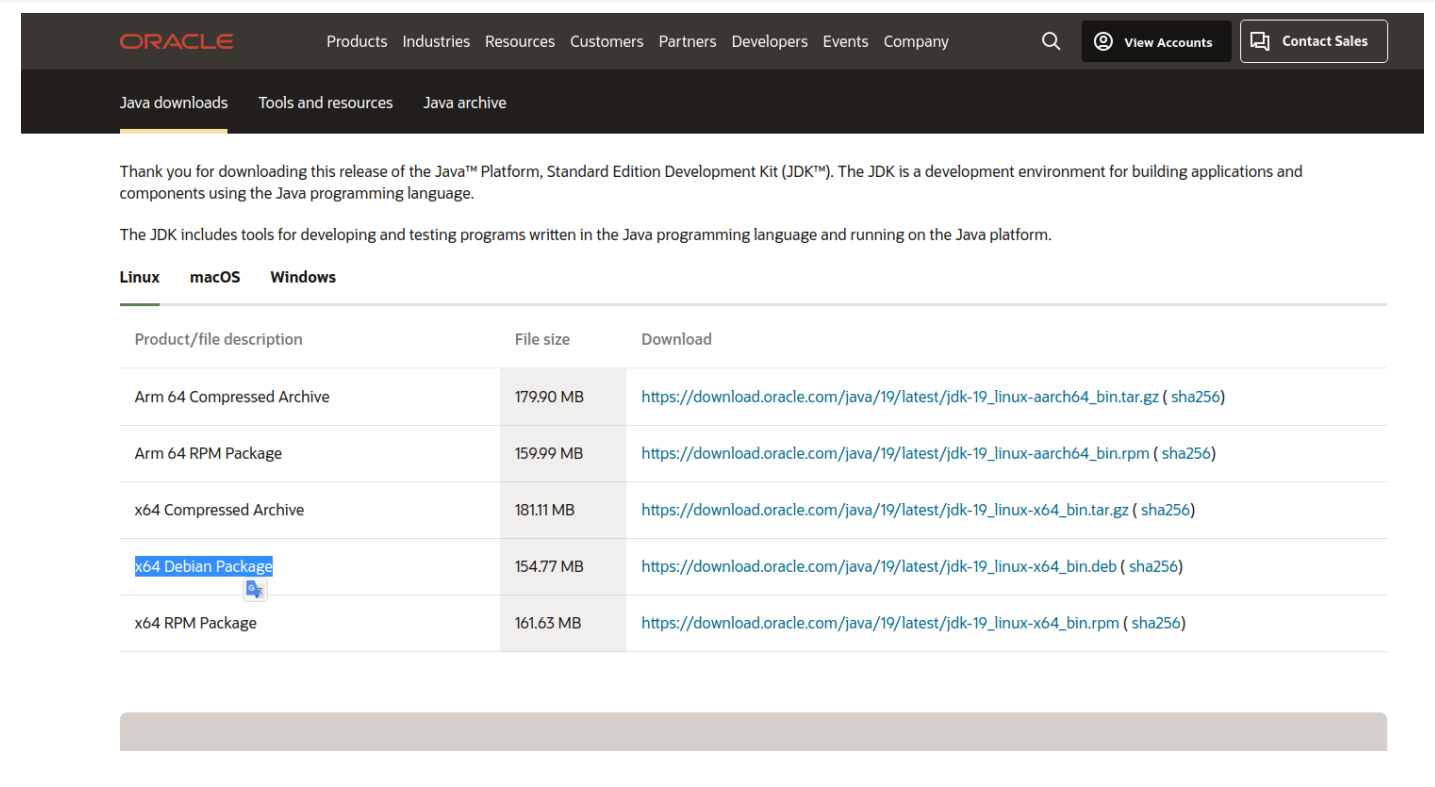Download the linux-x64 deb package link
Viewport: 1435px width, 787px height.
click(x=879, y=567)
